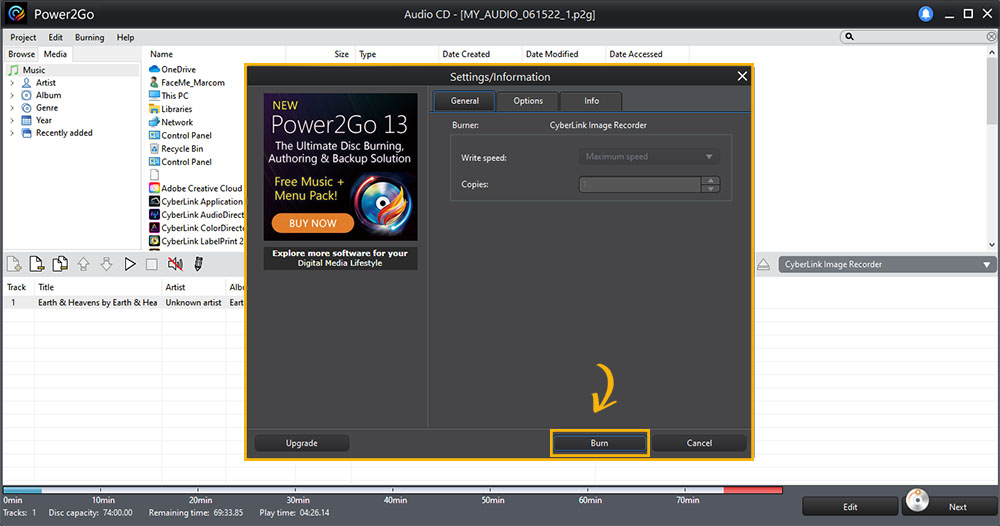Click the 'Explore more software' banner
1000x526 pixels.
(340, 258)
